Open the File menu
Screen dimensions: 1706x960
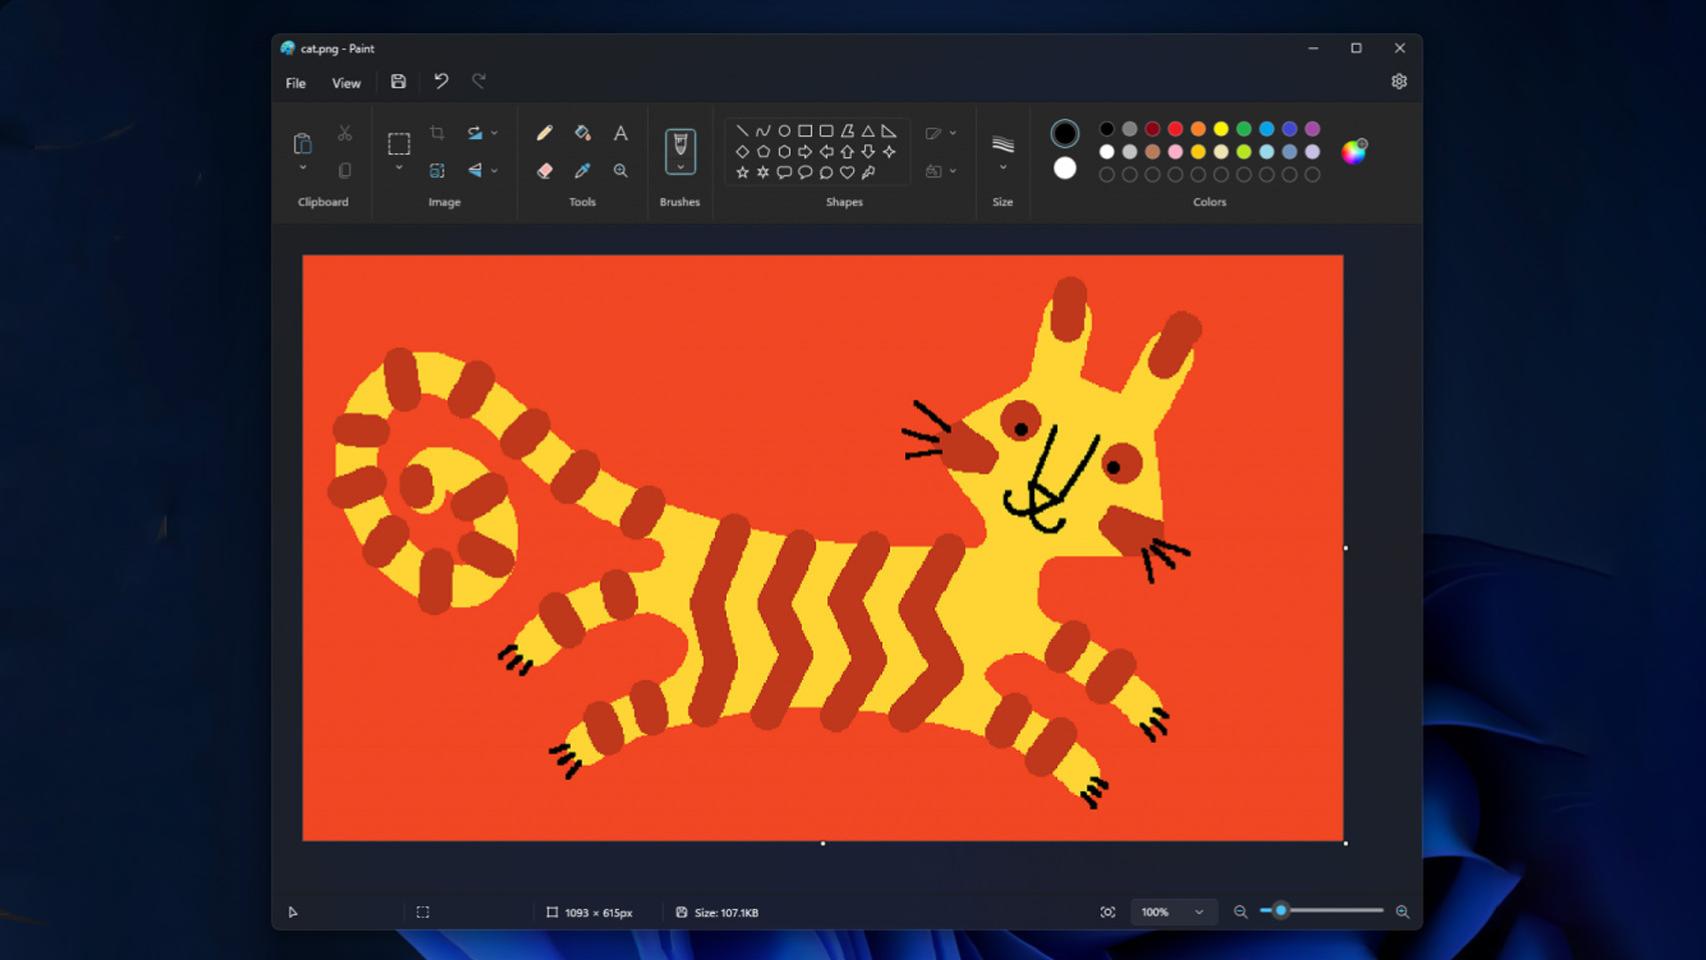tap(295, 83)
